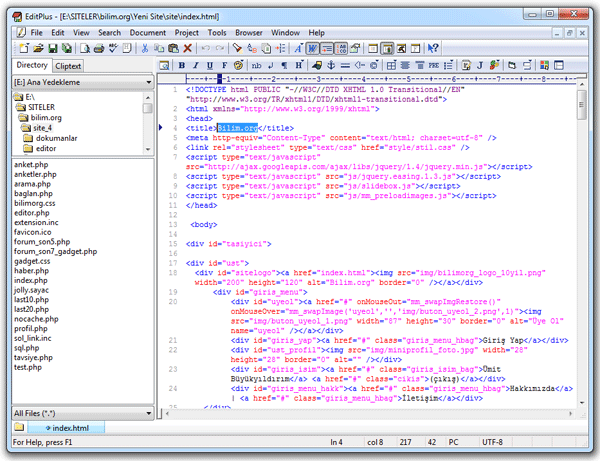
Task: Insert Font tag with the F icon
Action: (x=224, y=65)
